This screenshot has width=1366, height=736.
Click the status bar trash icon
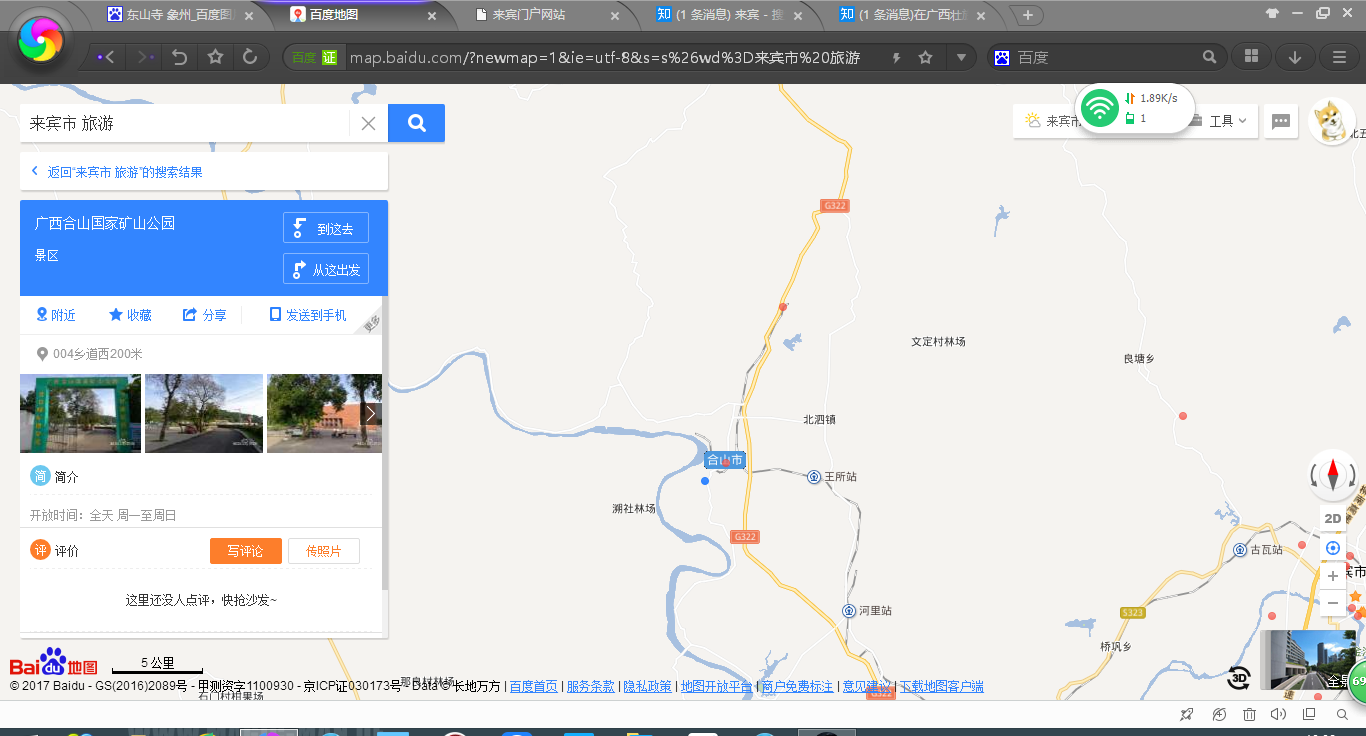[1249, 714]
